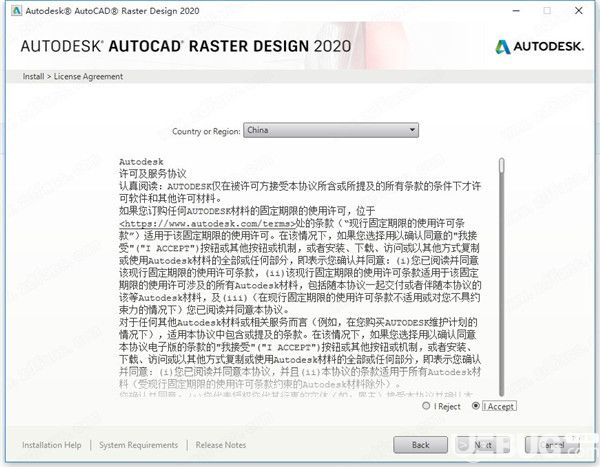Viewport: 600px width, 467px height.
Task: Click the Back button
Action: [420, 445]
